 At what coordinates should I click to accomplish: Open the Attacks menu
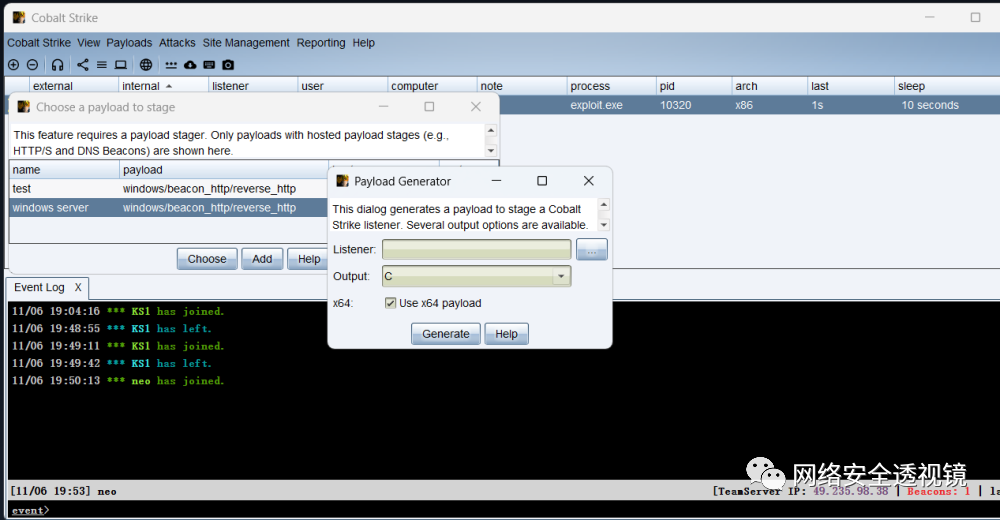click(x=177, y=43)
